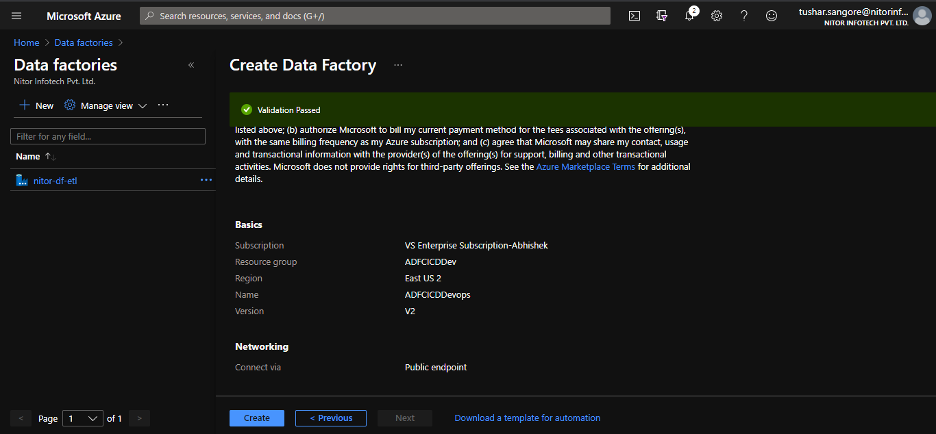Open the page number dropdown
Screen dimensions: 936x434
[84, 418]
